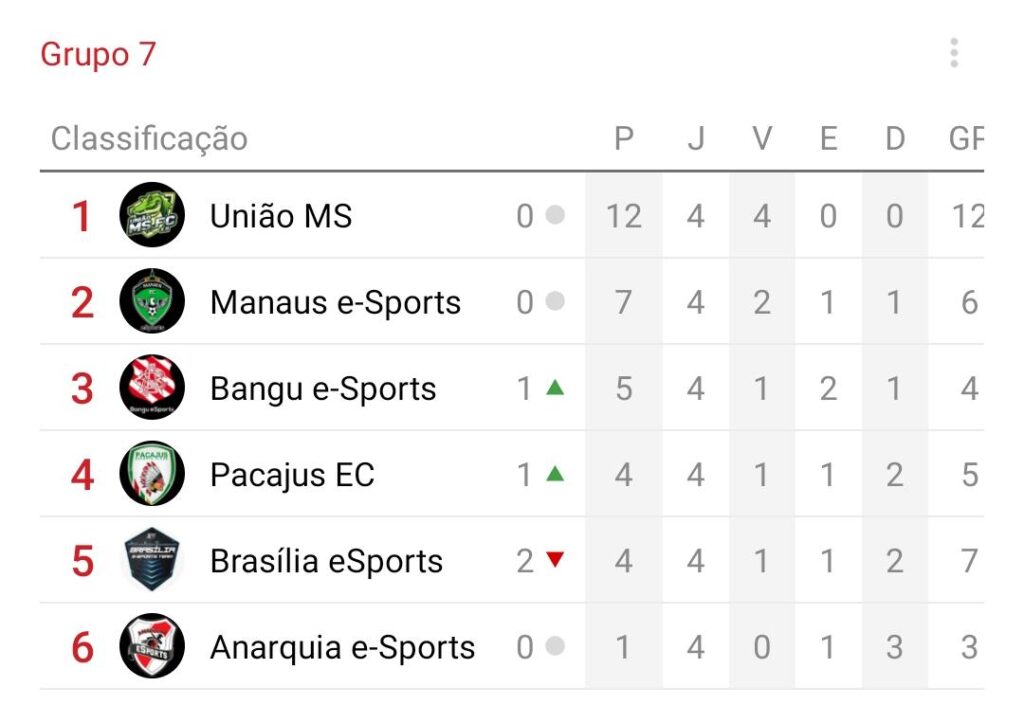Click the D losses column header
This screenshot has width=1024, height=723.
pyautogui.click(x=895, y=138)
